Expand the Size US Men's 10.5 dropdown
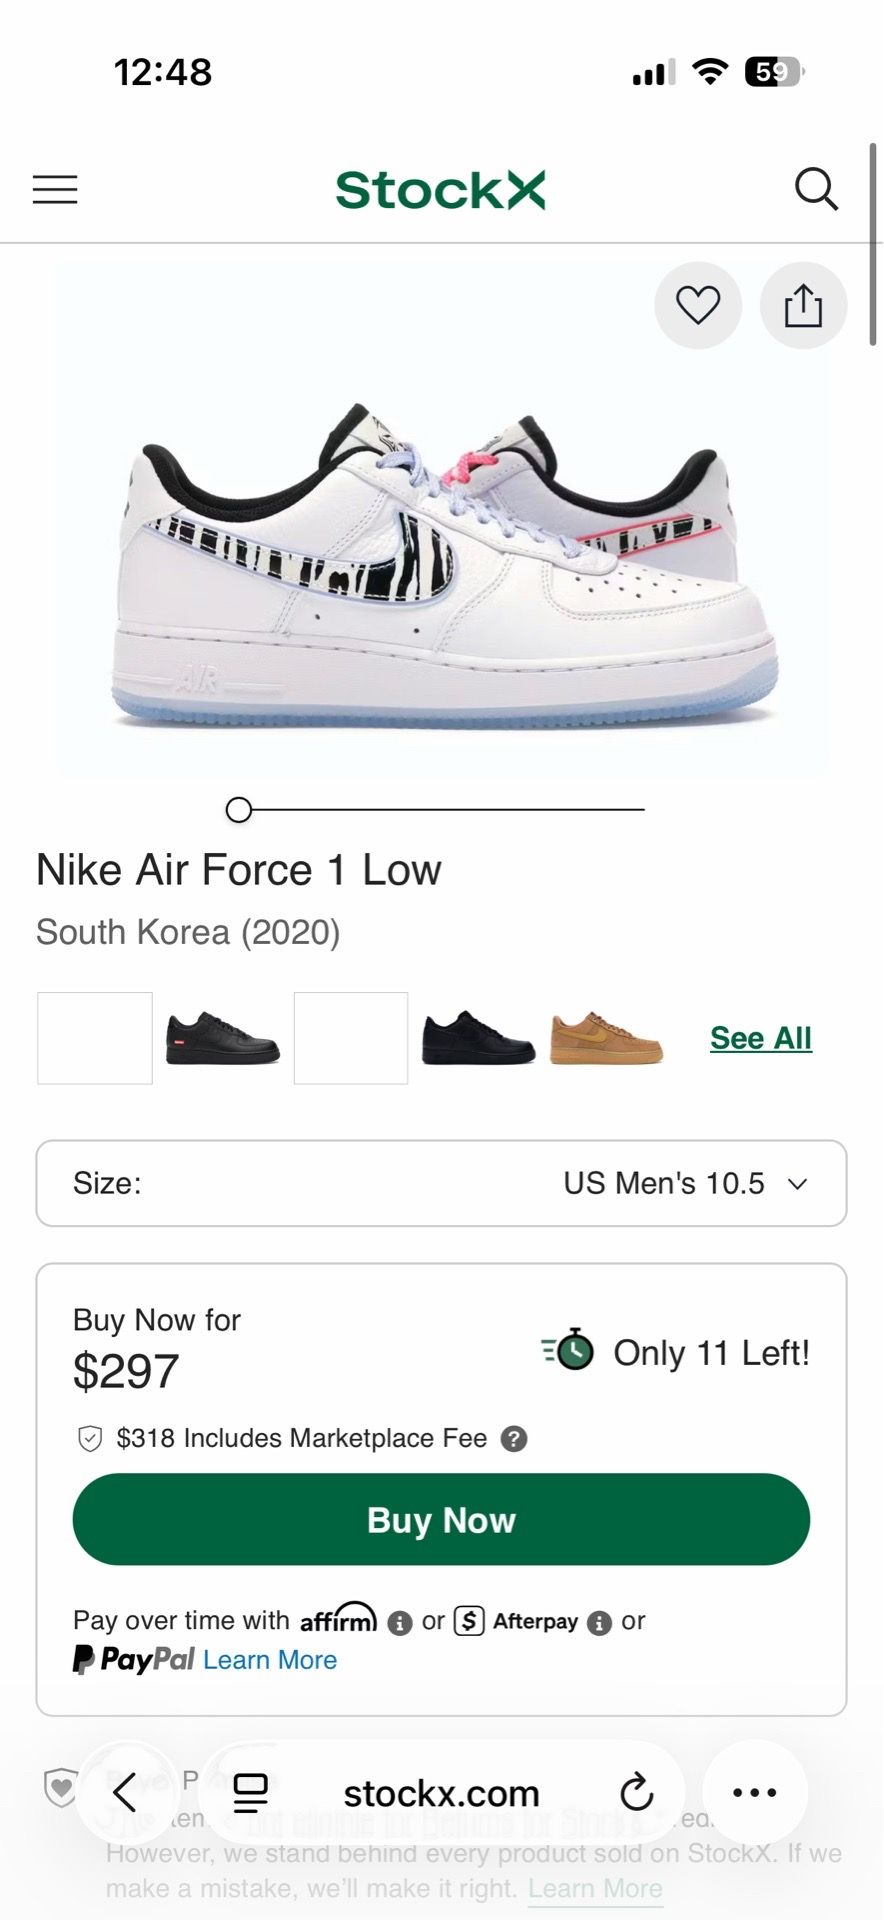 (441, 1183)
